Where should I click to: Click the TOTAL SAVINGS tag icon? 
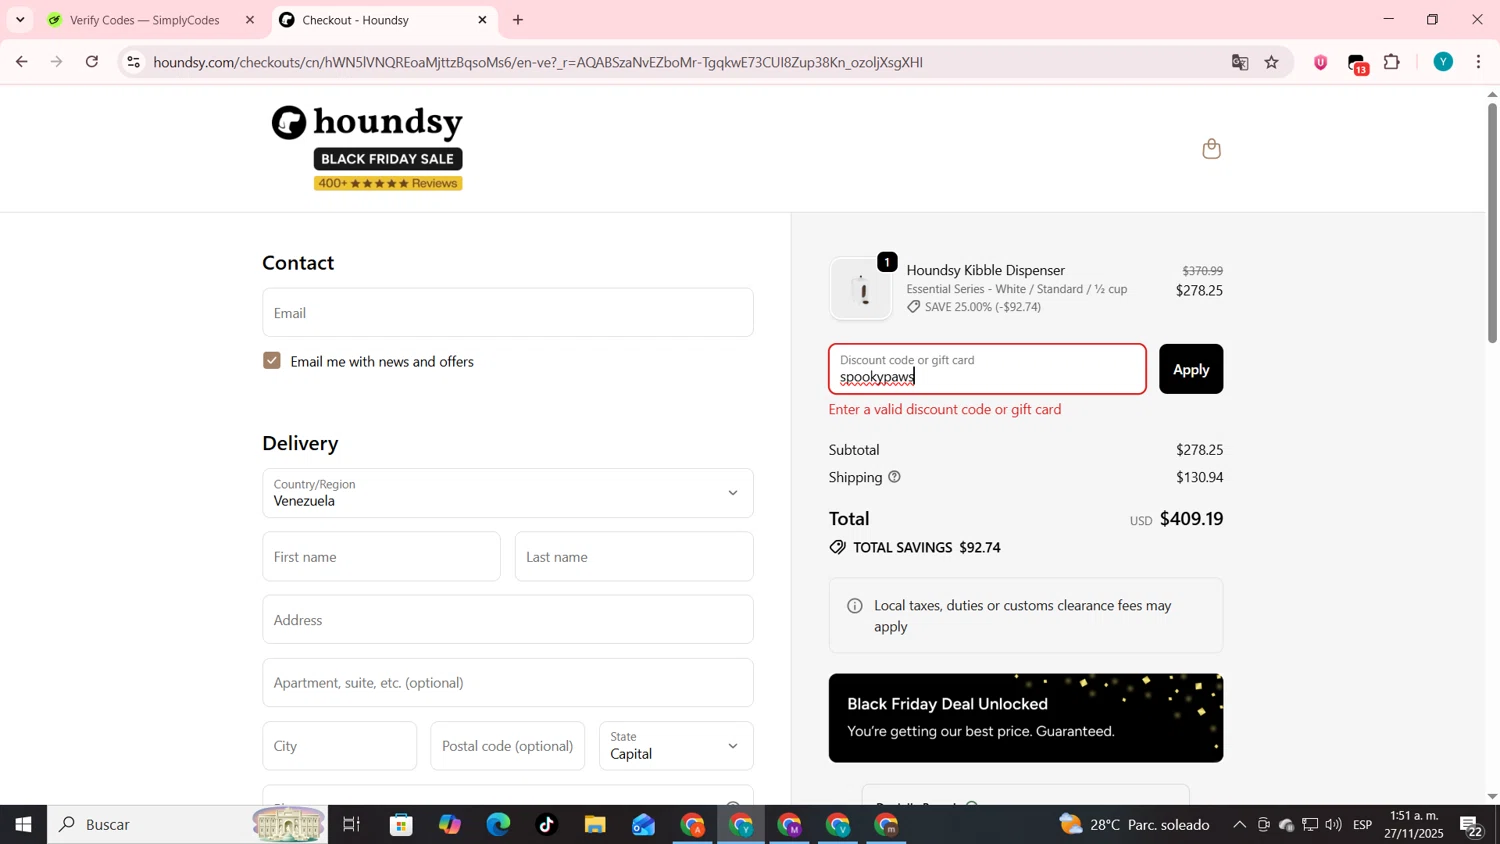point(838,548)
